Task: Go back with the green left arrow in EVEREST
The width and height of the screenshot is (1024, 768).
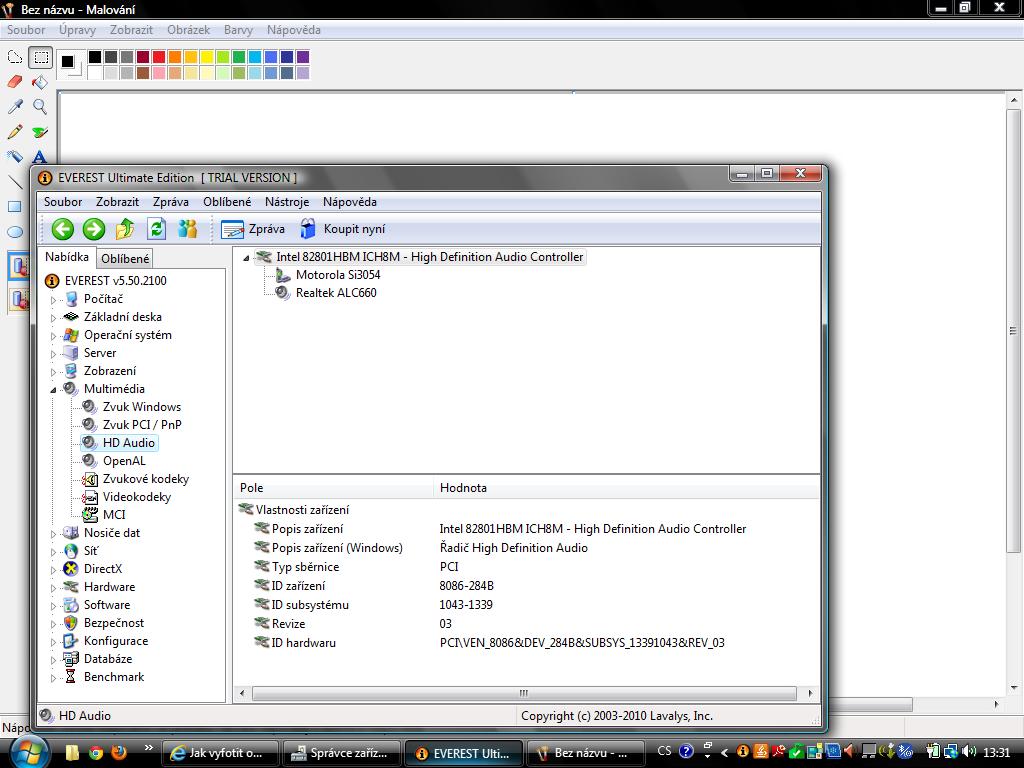Action: pos(63,229)
